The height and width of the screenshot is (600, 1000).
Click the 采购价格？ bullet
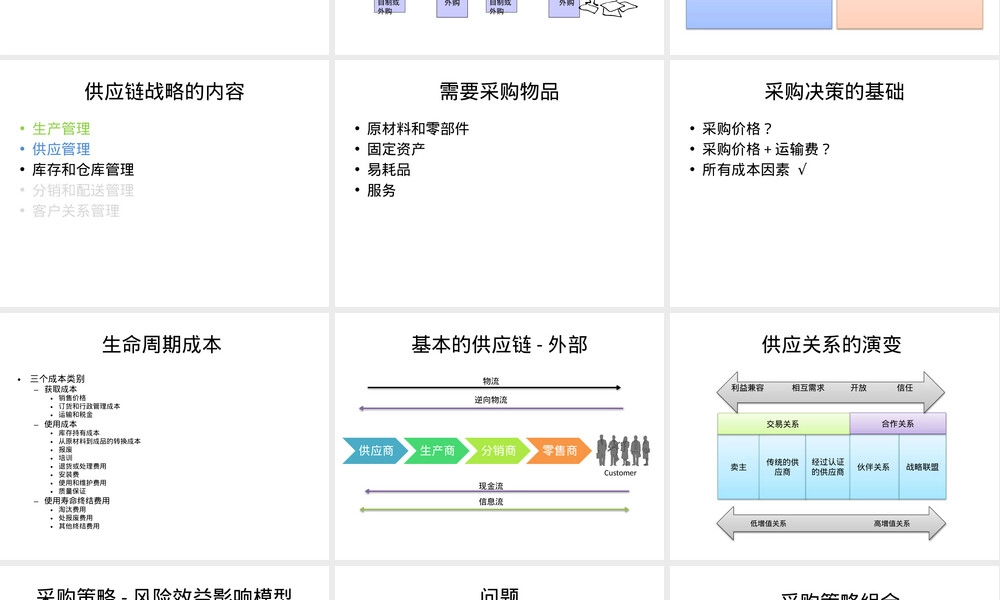coord(737,129)
